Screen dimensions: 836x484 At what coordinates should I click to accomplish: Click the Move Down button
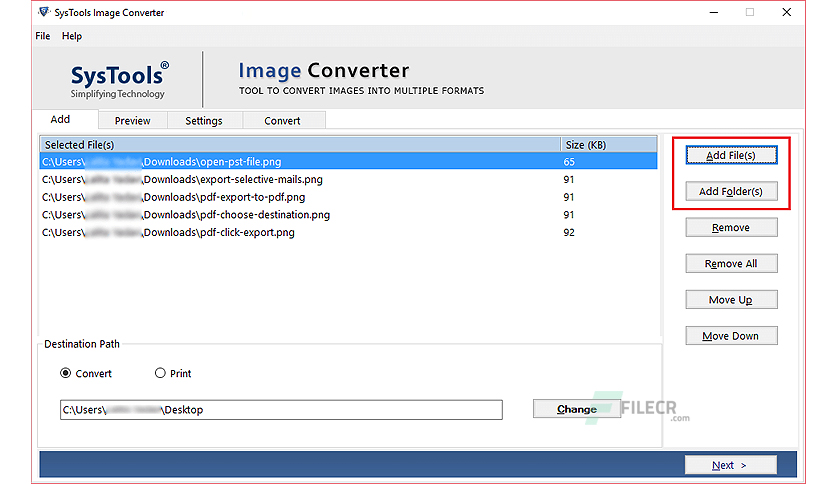731,336
